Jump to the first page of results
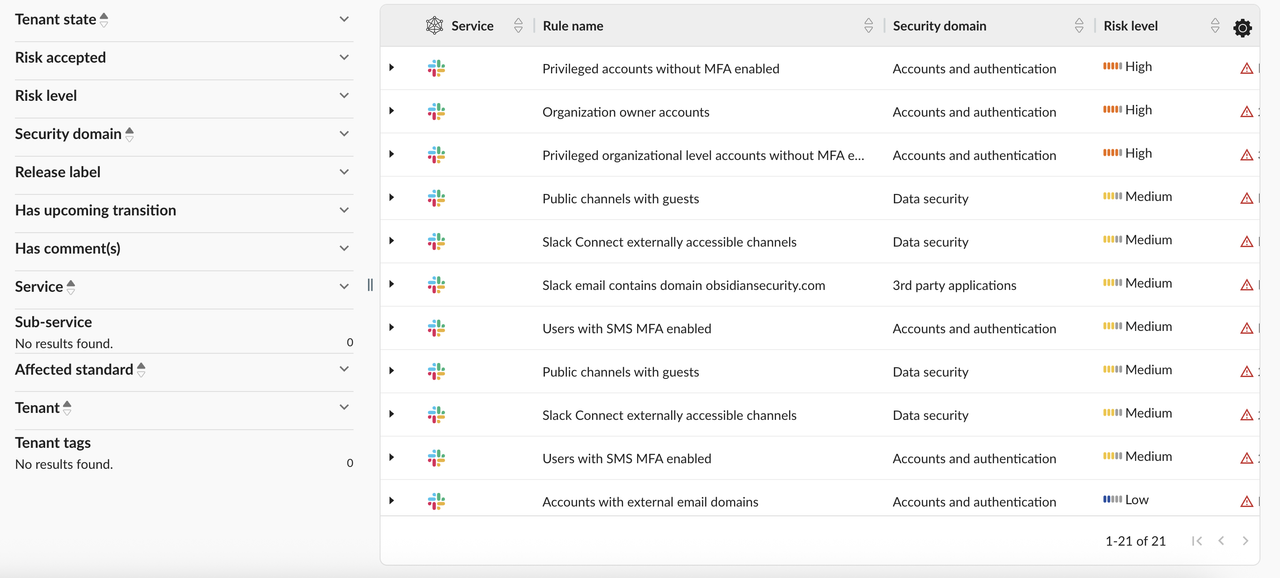The image size is (1280, 578). pyautogui.click(x=1197, y=541)
